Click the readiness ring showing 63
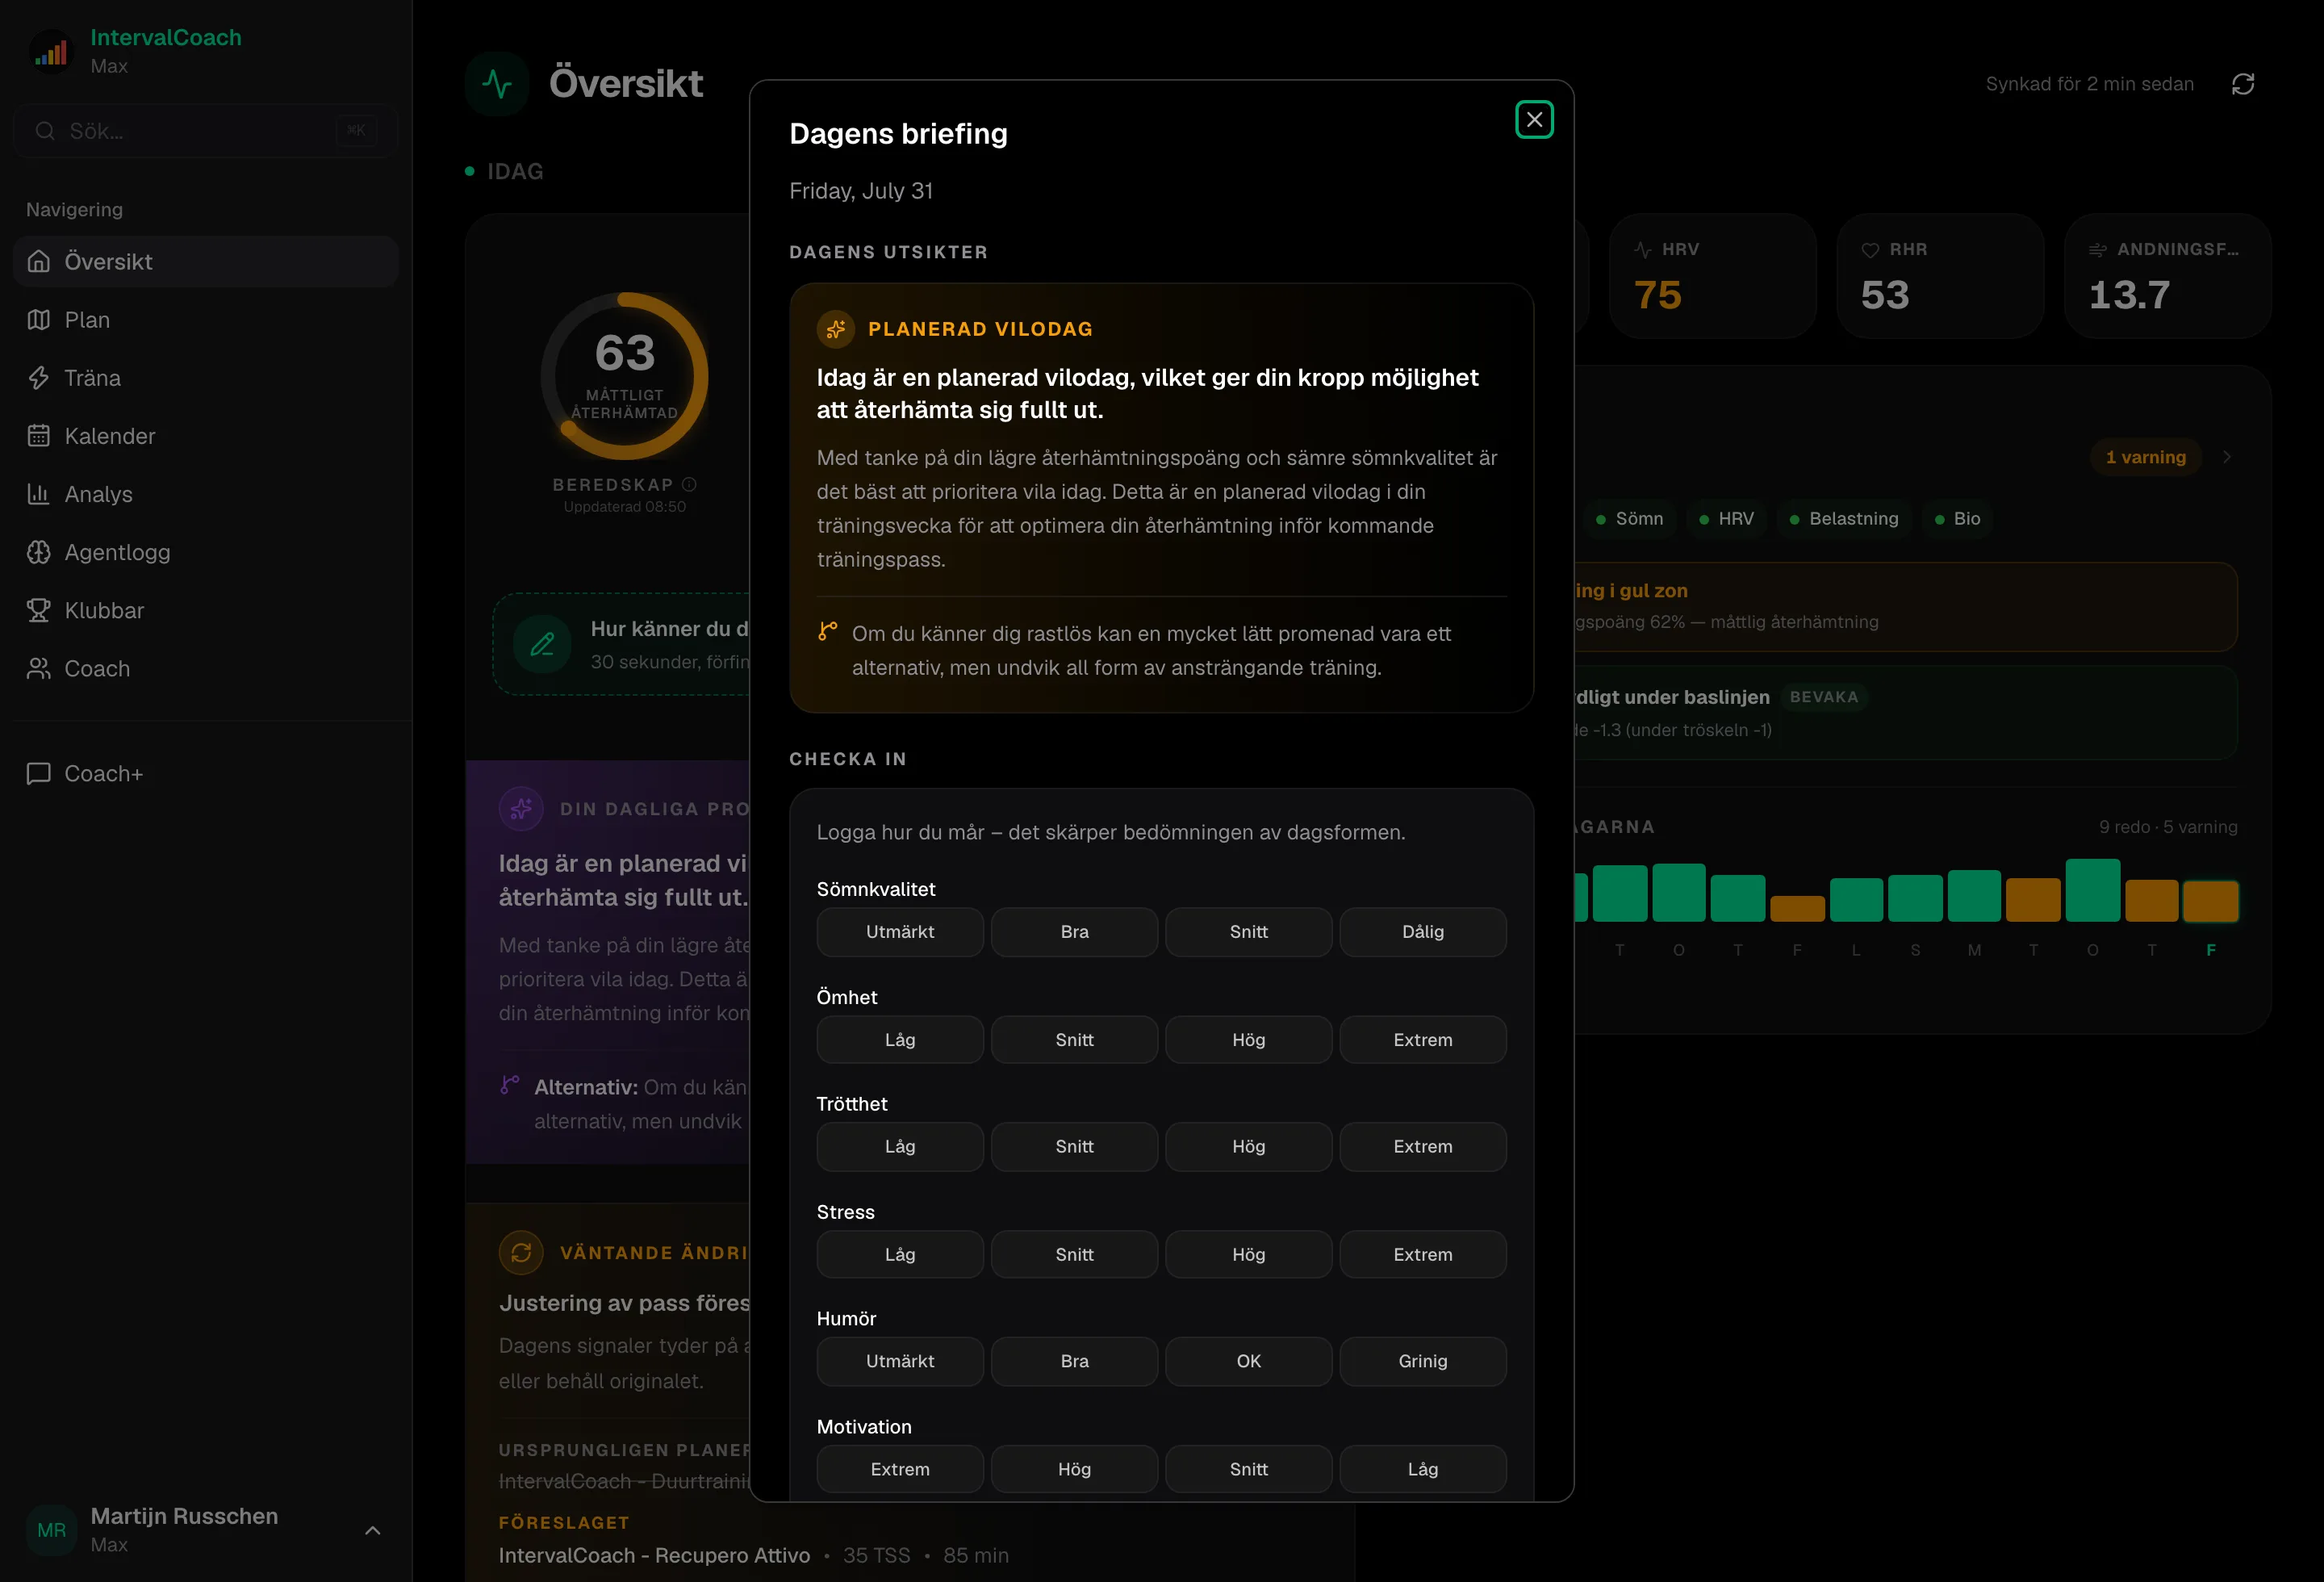Viewport: 2324px width, 1582px height. point(625,376)
